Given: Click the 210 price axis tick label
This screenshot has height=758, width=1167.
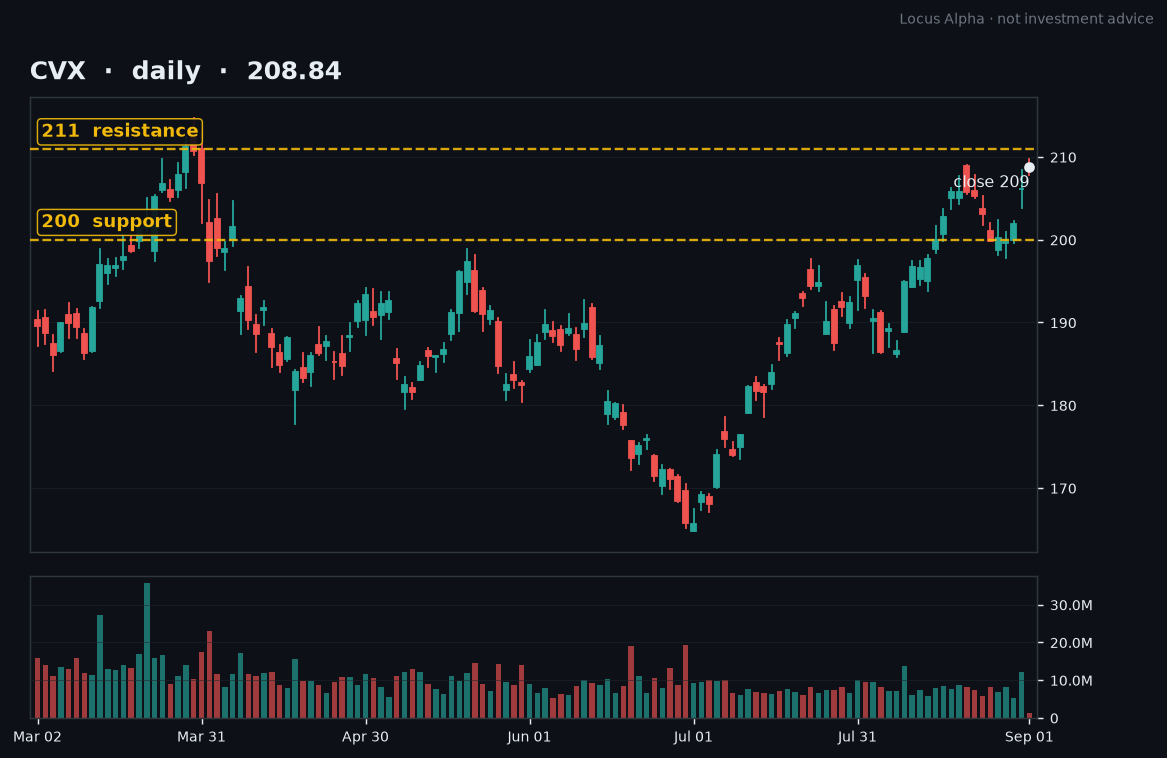Looking at the screenshot, I should point(1063,158).
